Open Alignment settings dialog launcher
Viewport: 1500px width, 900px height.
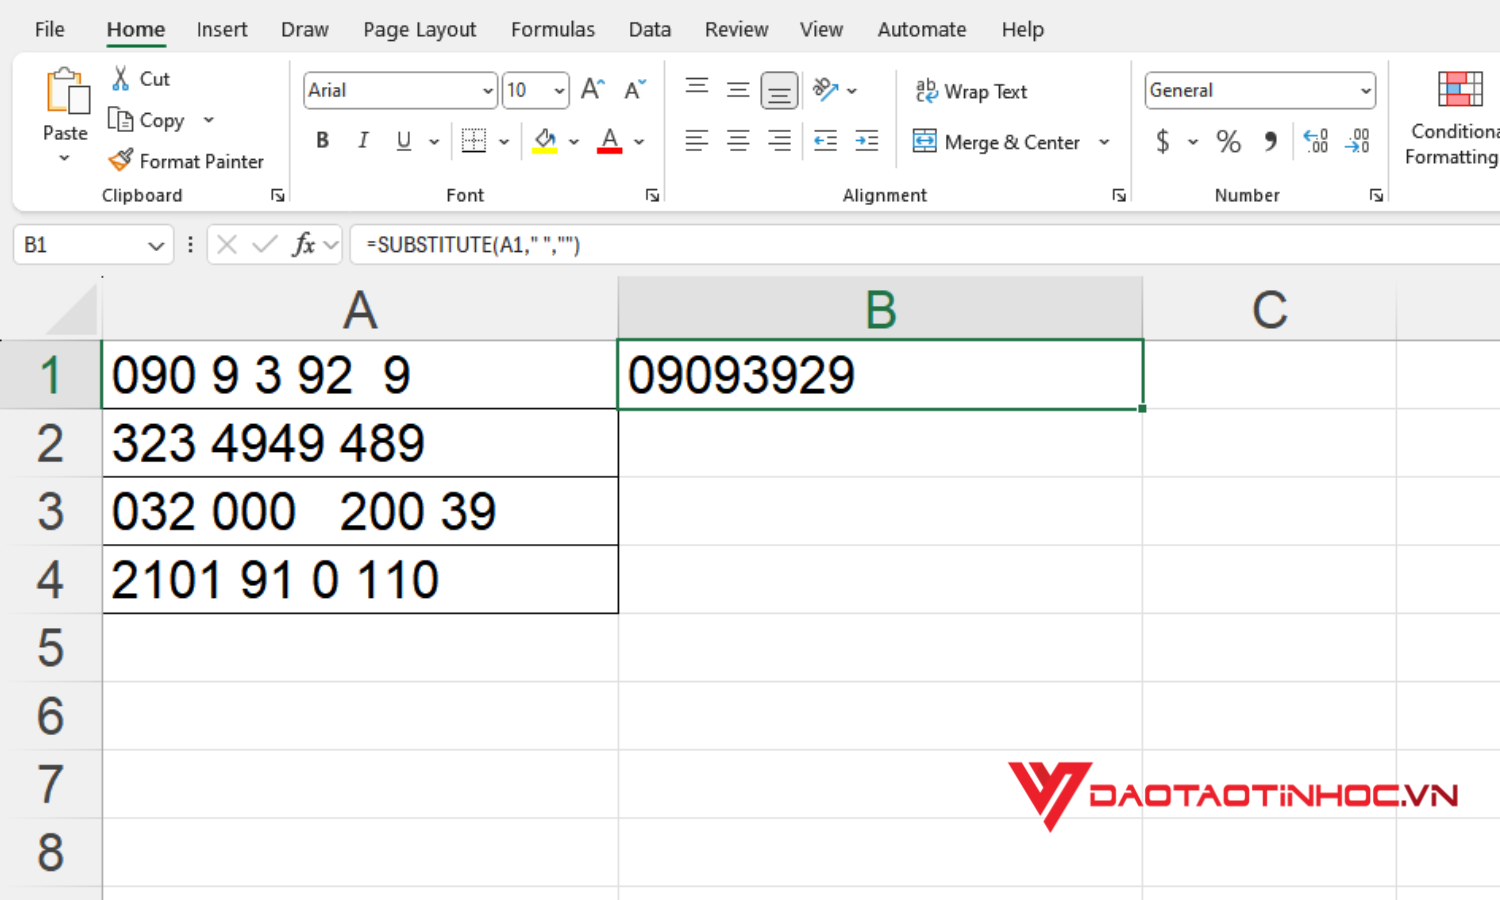(1119, 196)
